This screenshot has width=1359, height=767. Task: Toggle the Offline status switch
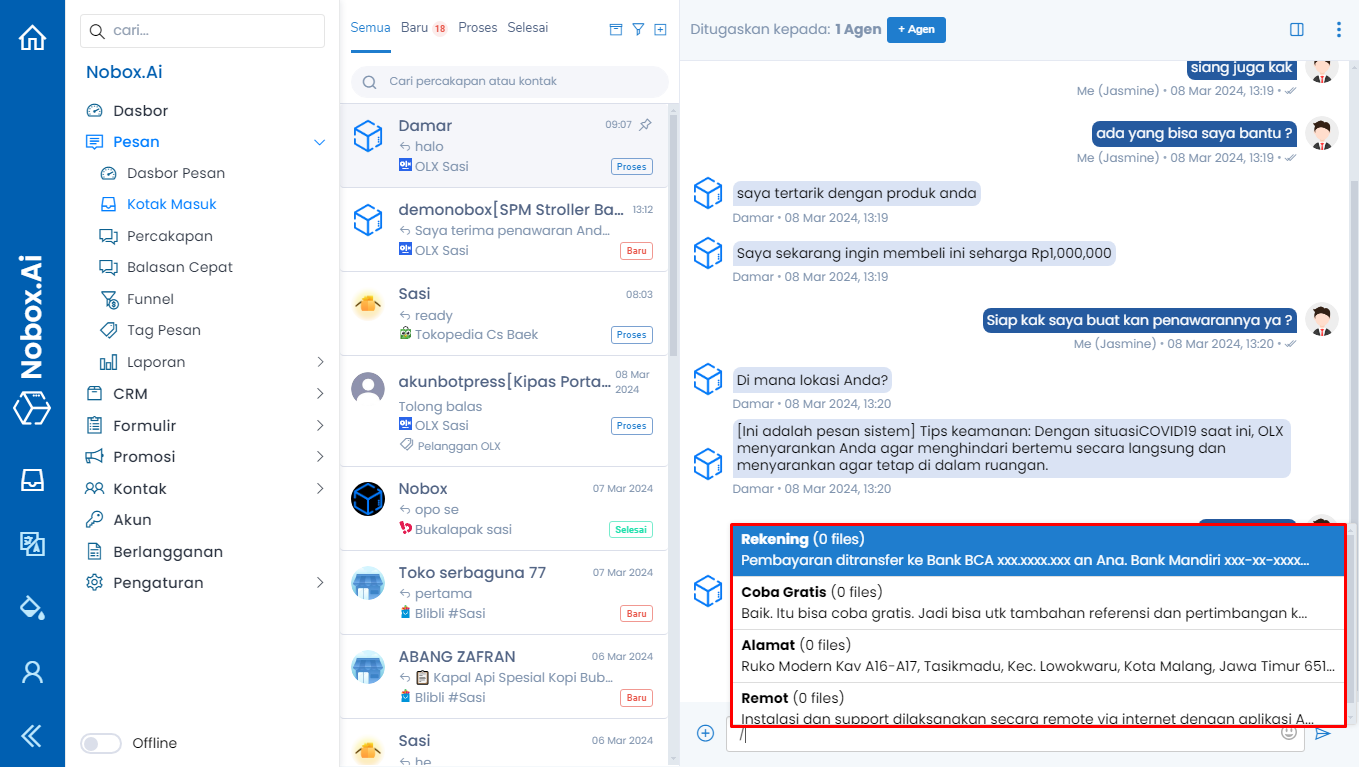(x=100, y=743)
